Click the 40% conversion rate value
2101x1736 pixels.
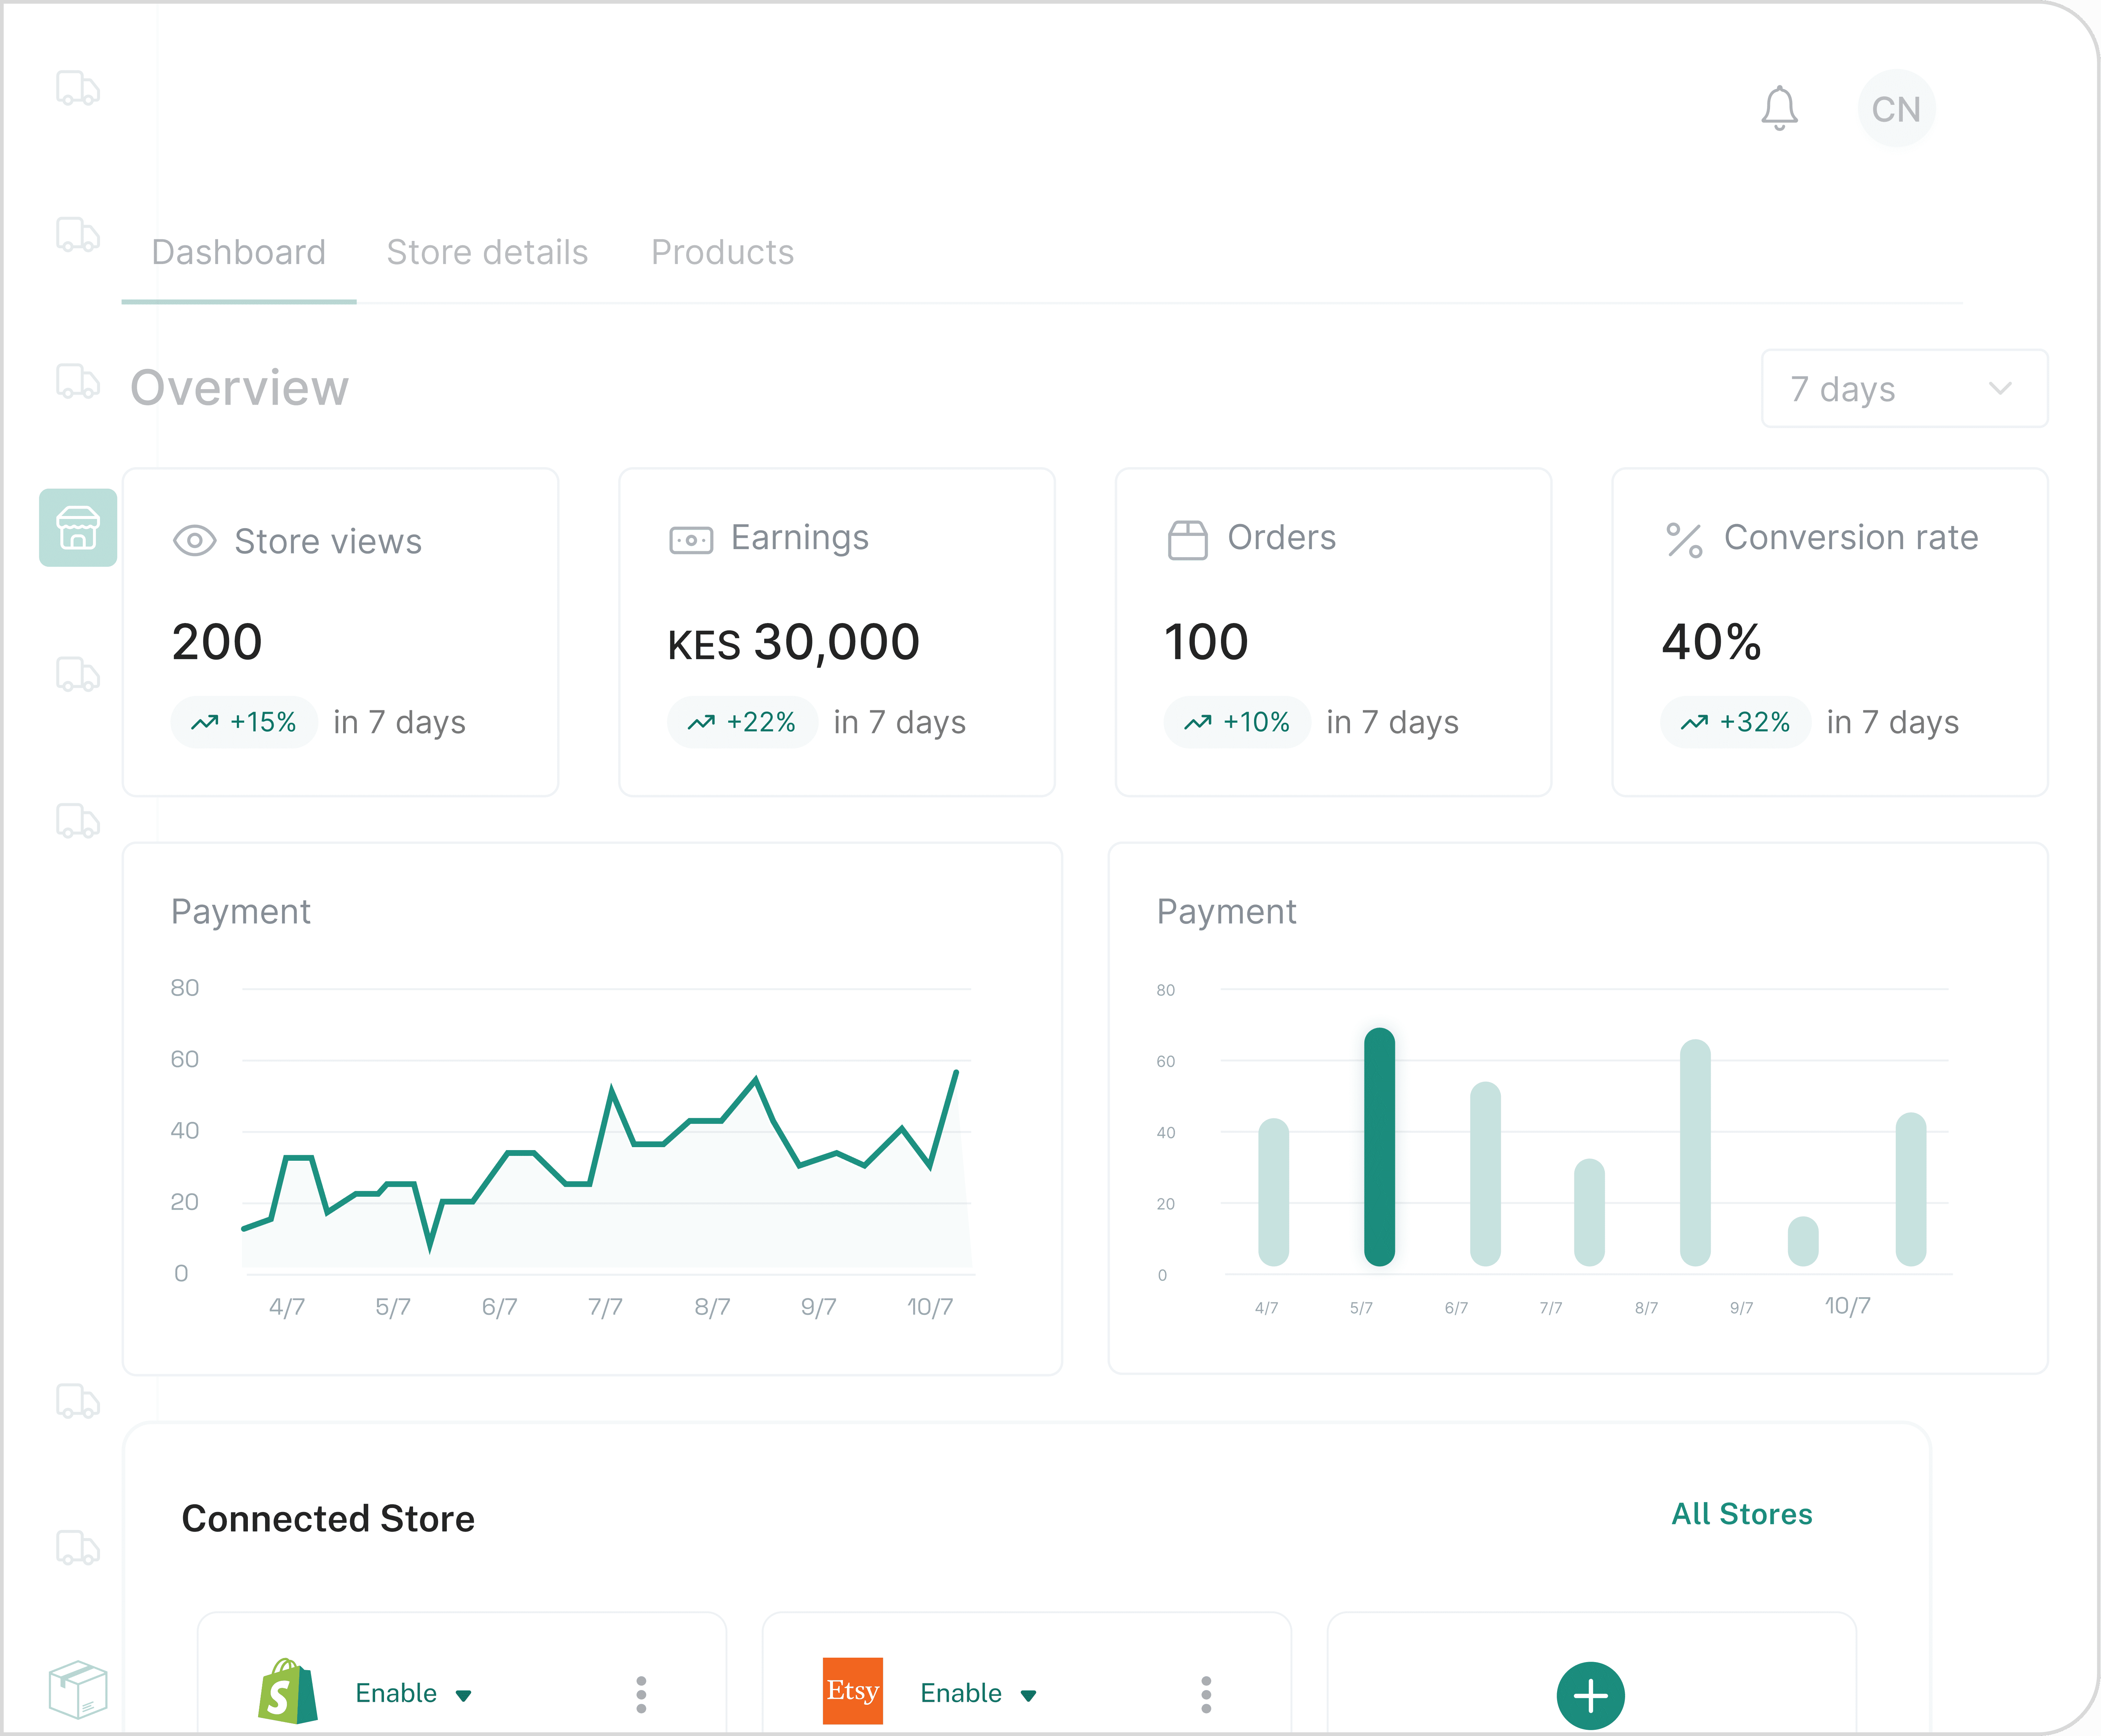(1711, 642)
